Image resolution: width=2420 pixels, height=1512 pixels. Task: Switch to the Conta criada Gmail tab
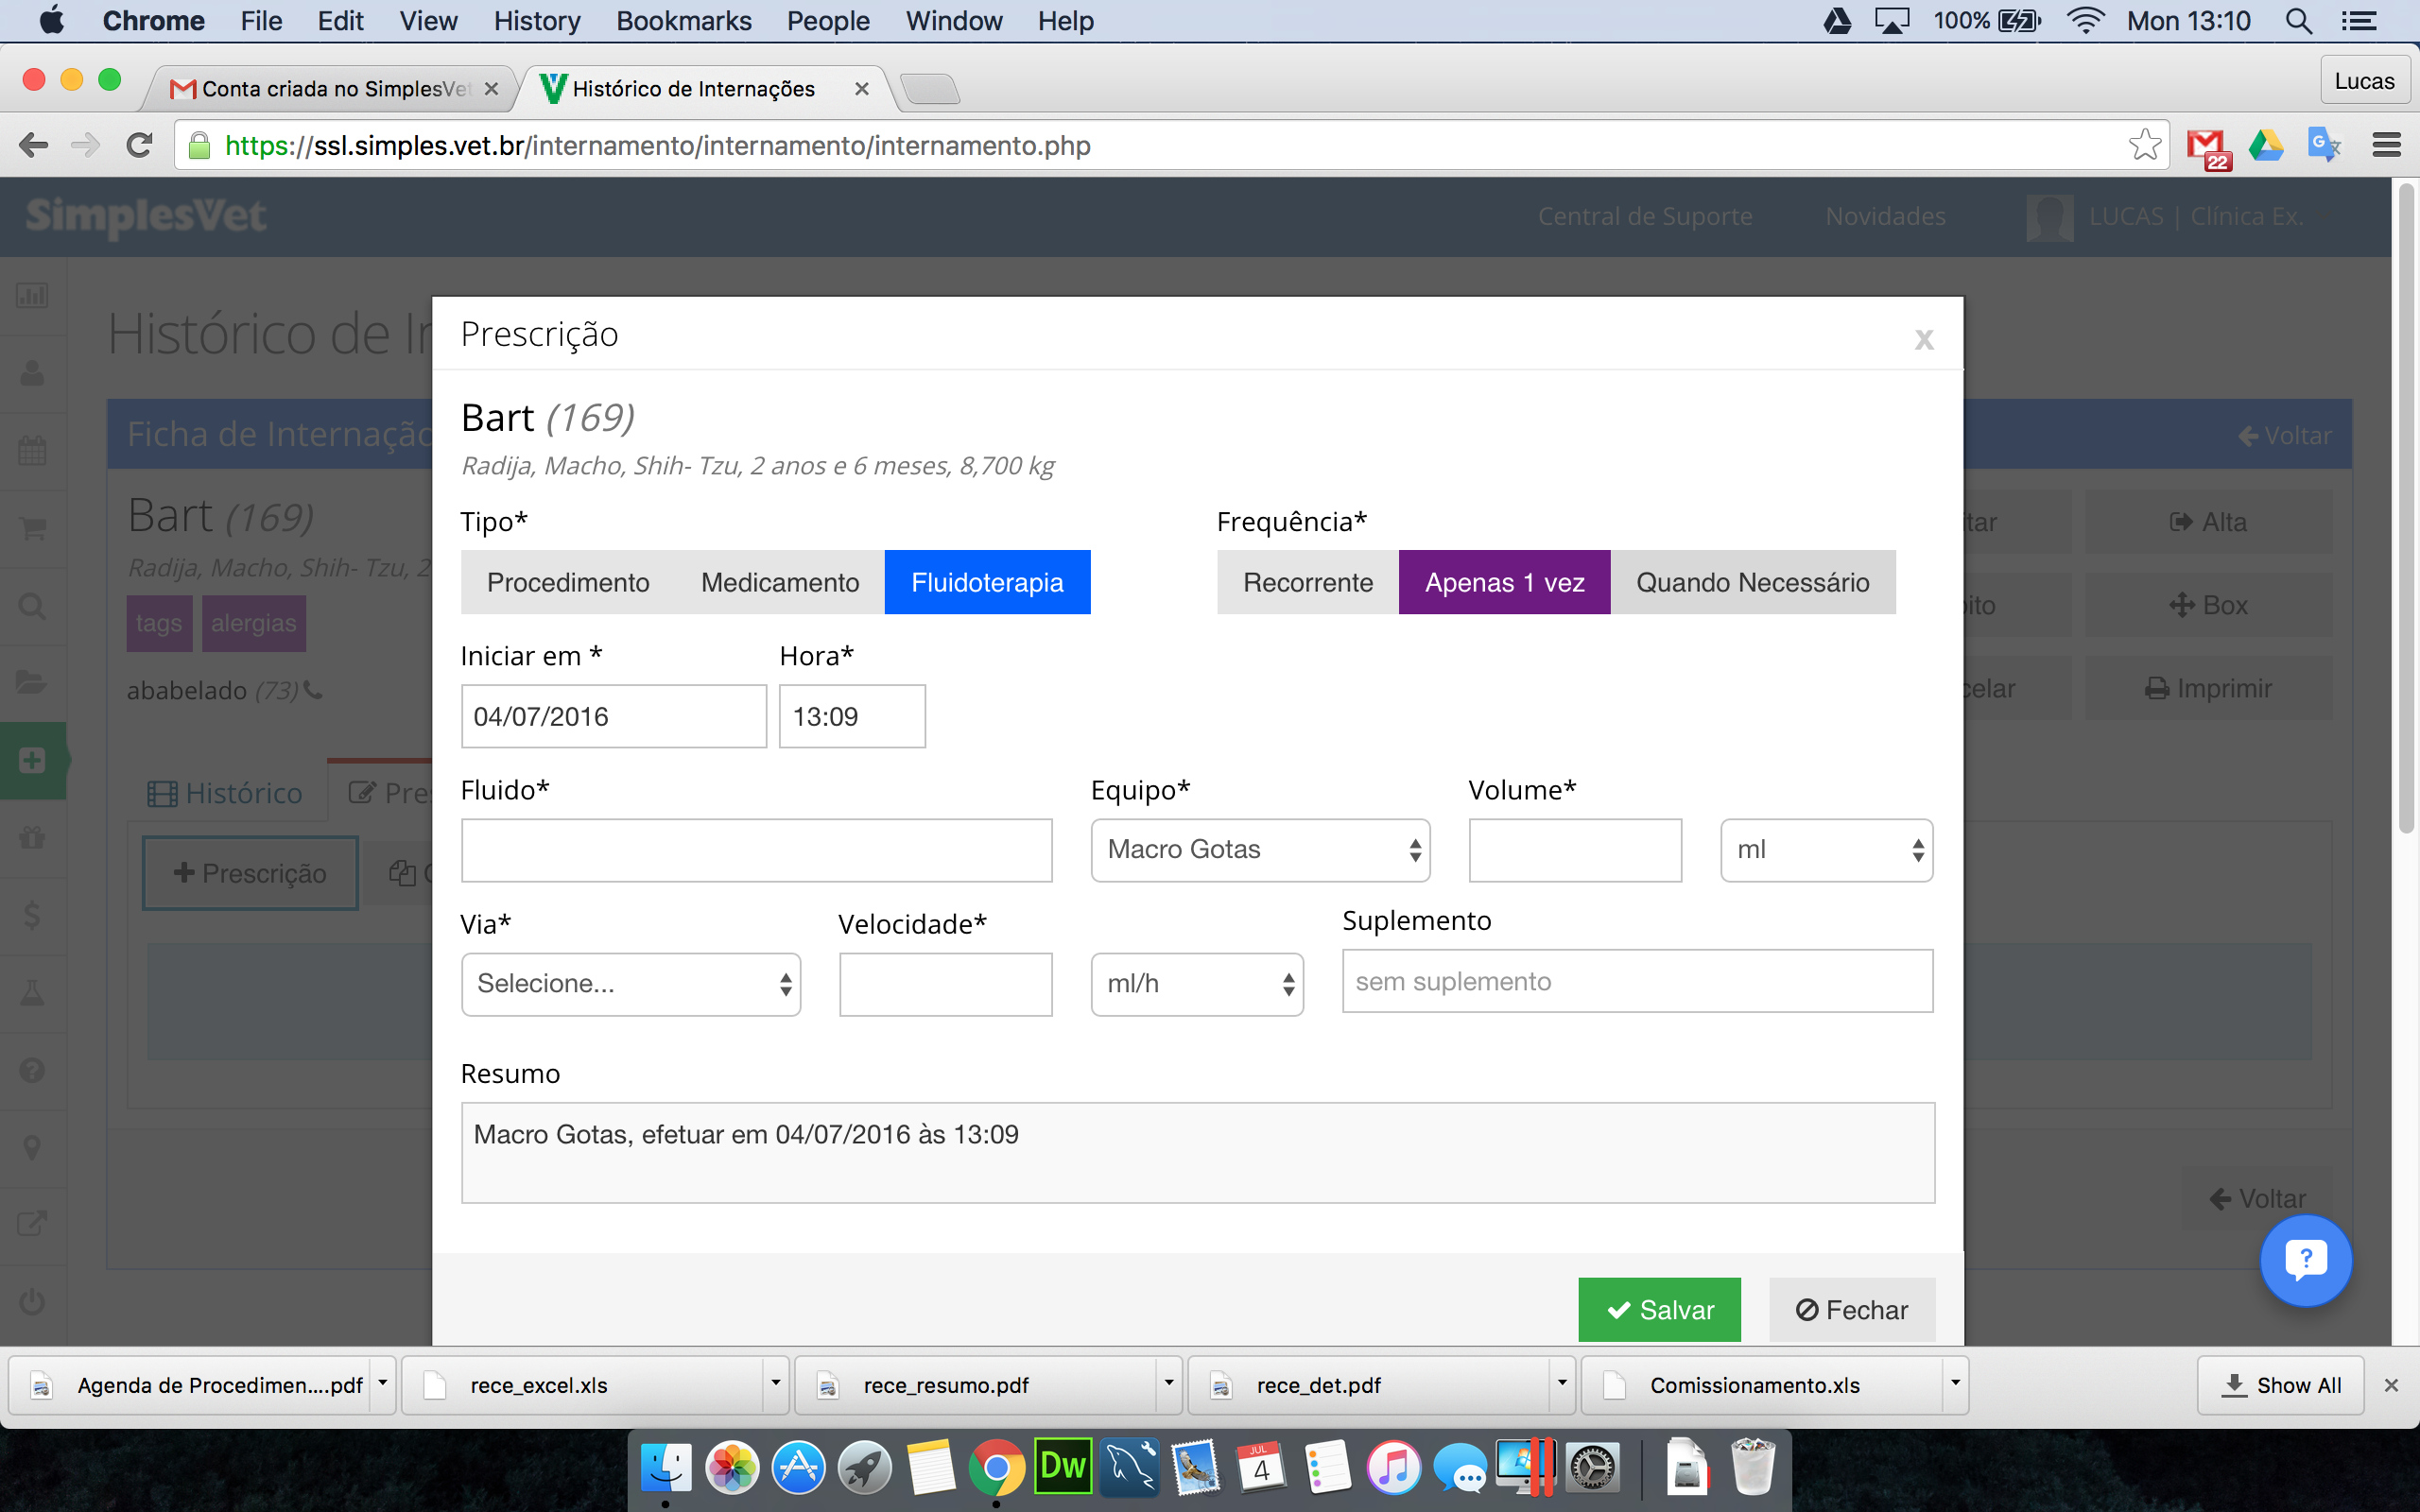click(333, 89)
